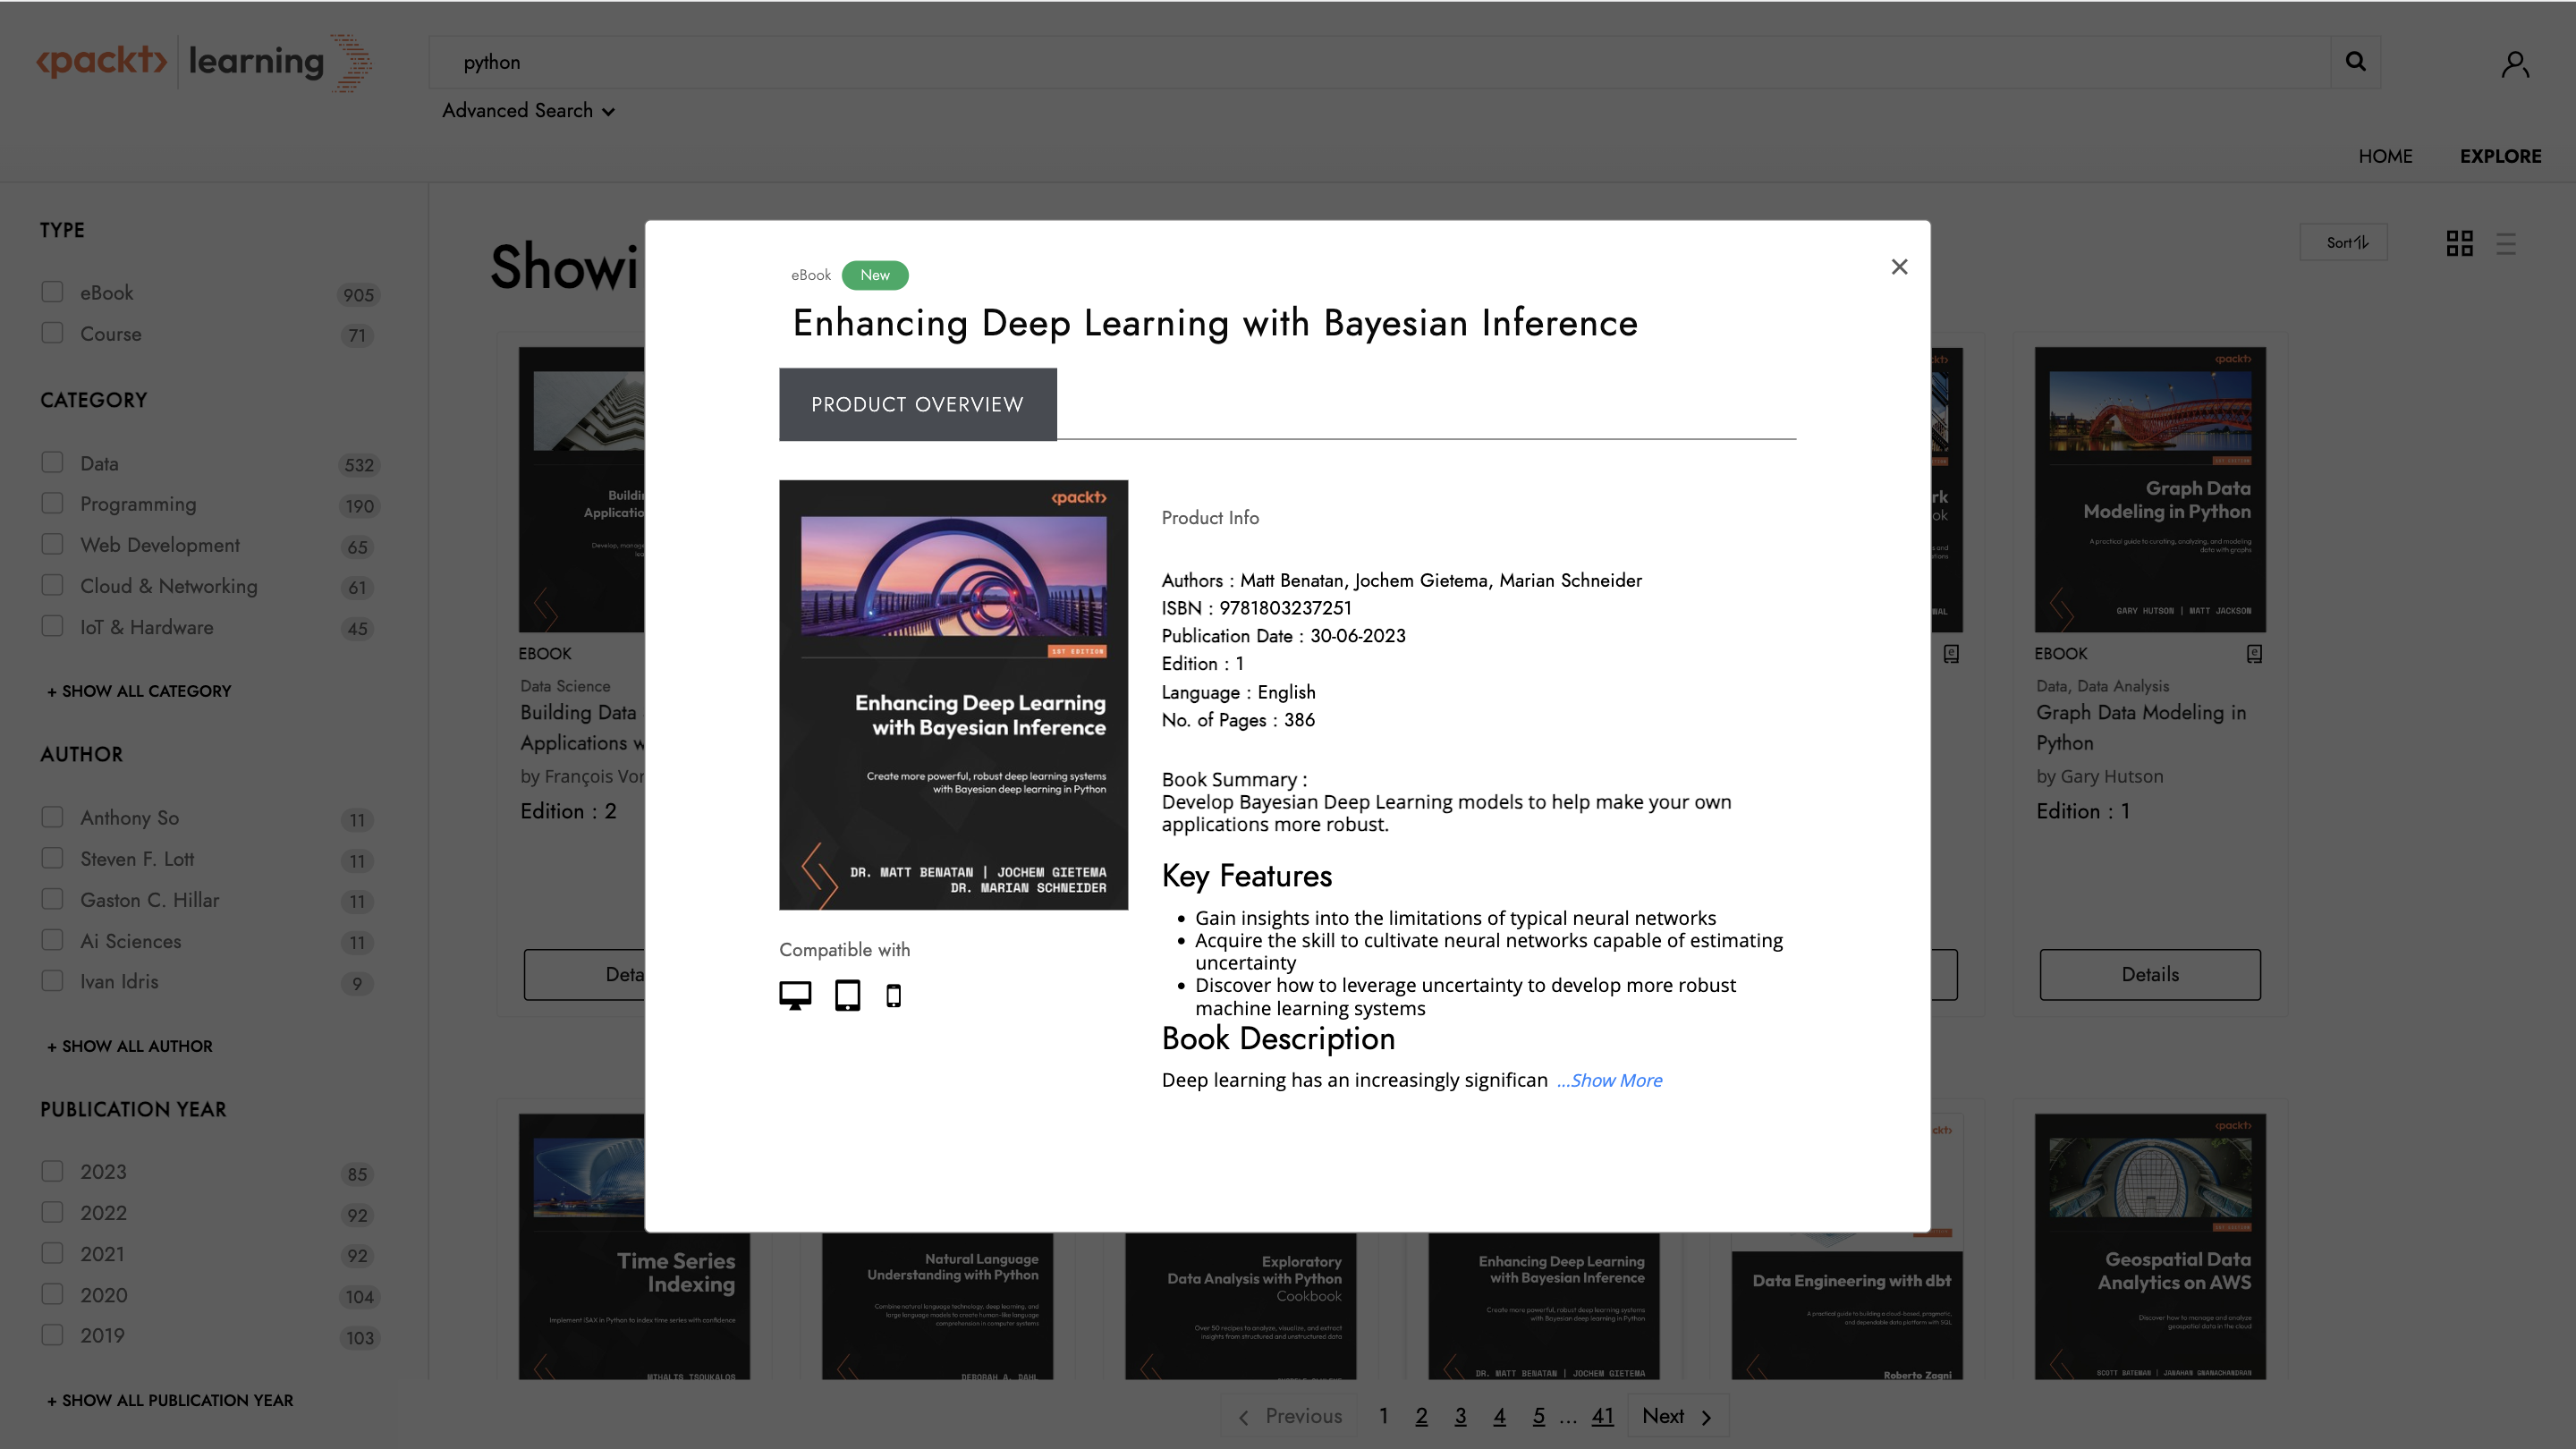Click the eBook badge on Graph Data Modeling card
The width and height of the screenshot is (2576, 1449).
[2254, 653]
